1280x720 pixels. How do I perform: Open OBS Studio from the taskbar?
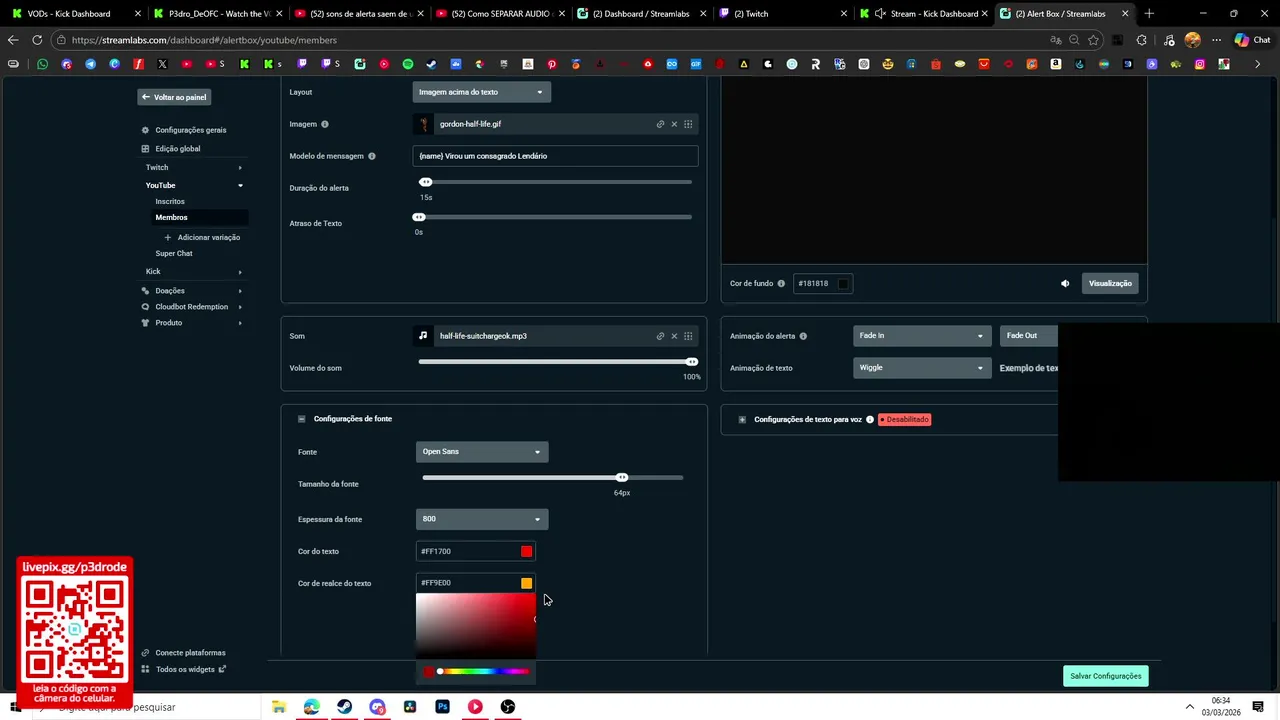point(508,707)
